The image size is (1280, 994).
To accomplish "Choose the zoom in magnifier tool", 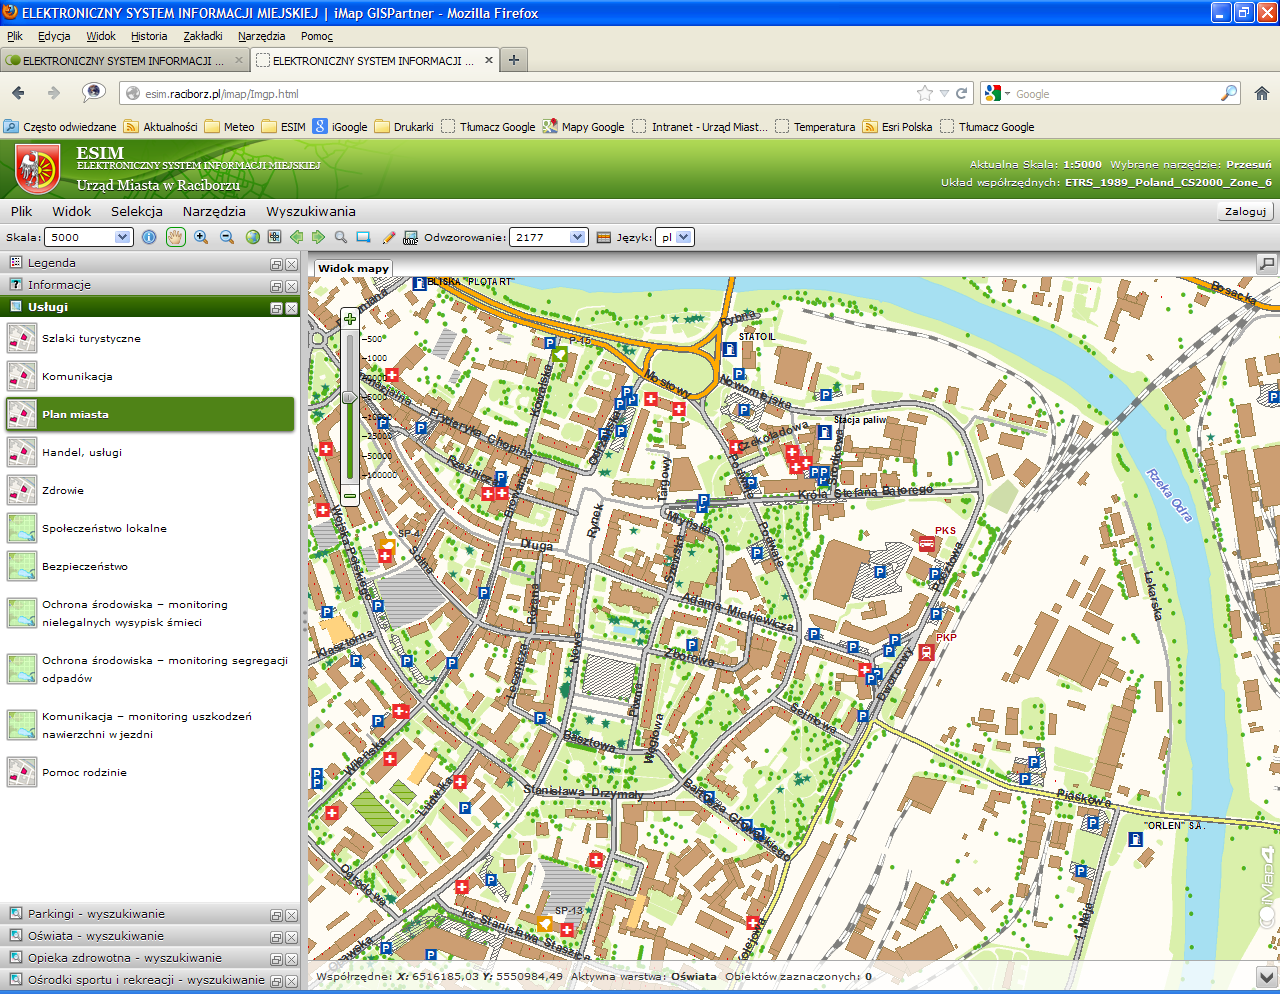I will [x=201, y=237].
